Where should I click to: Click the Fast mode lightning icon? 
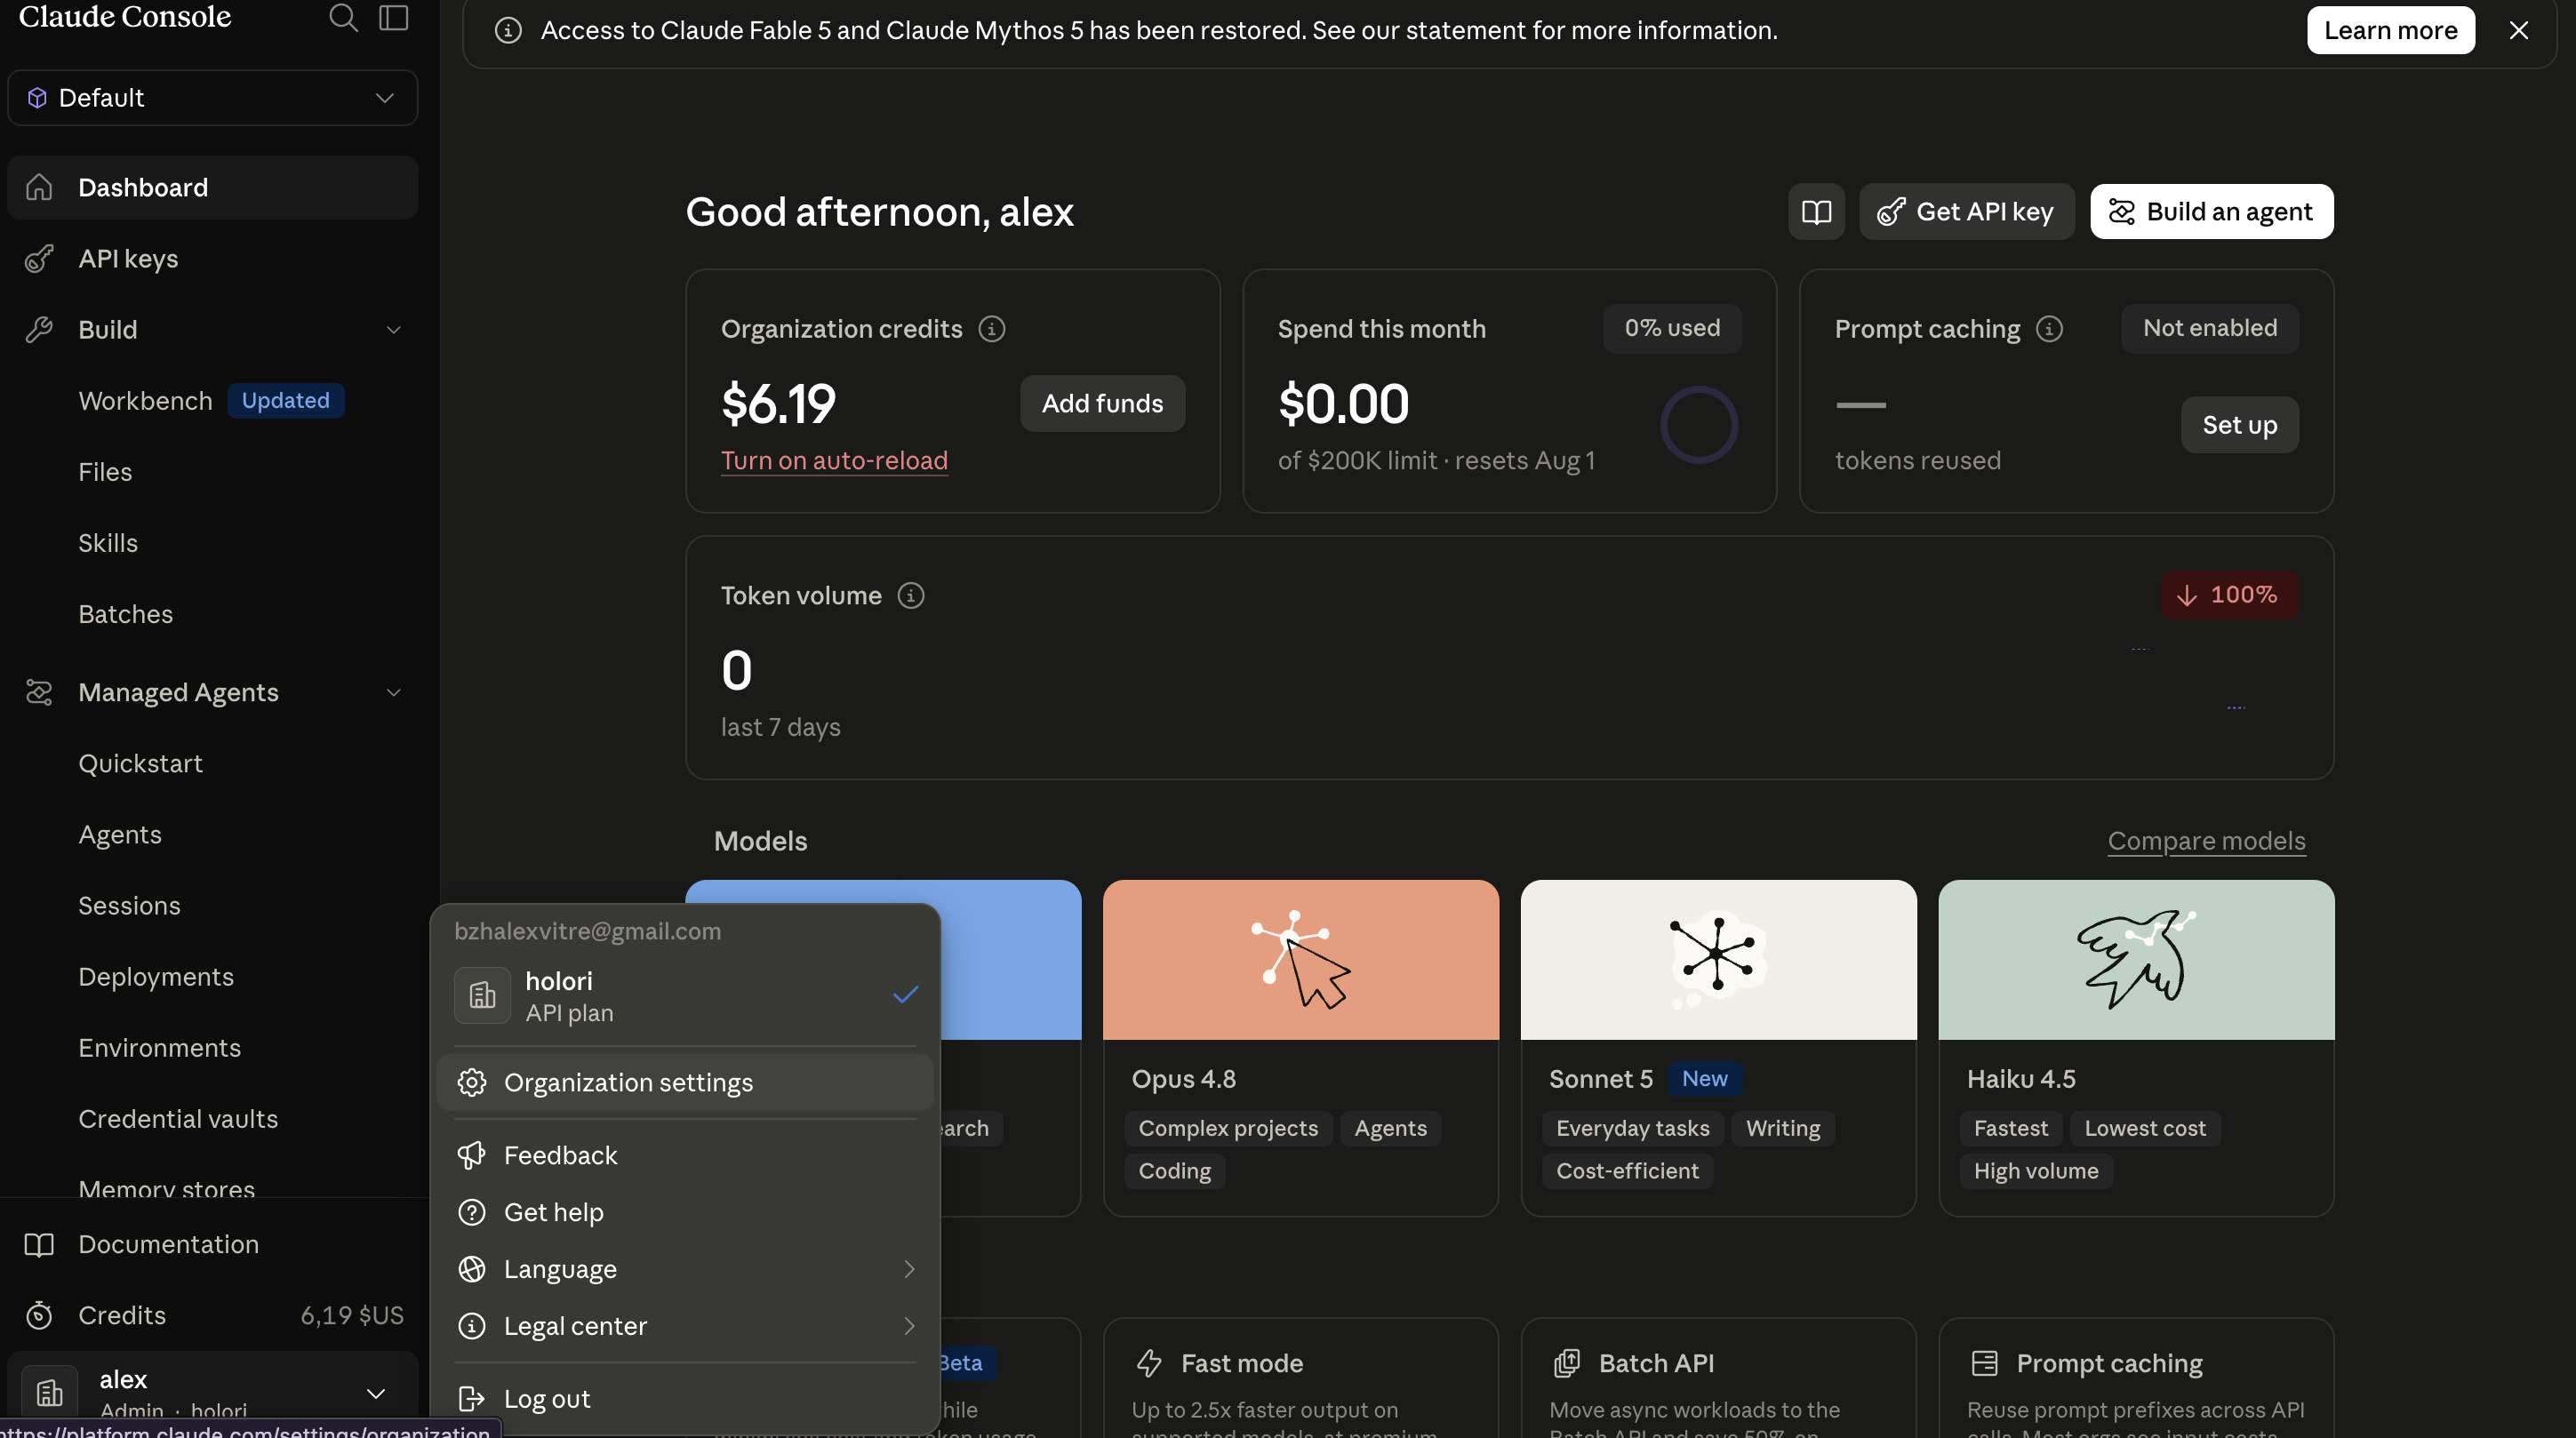[x=1149, y=1363]
